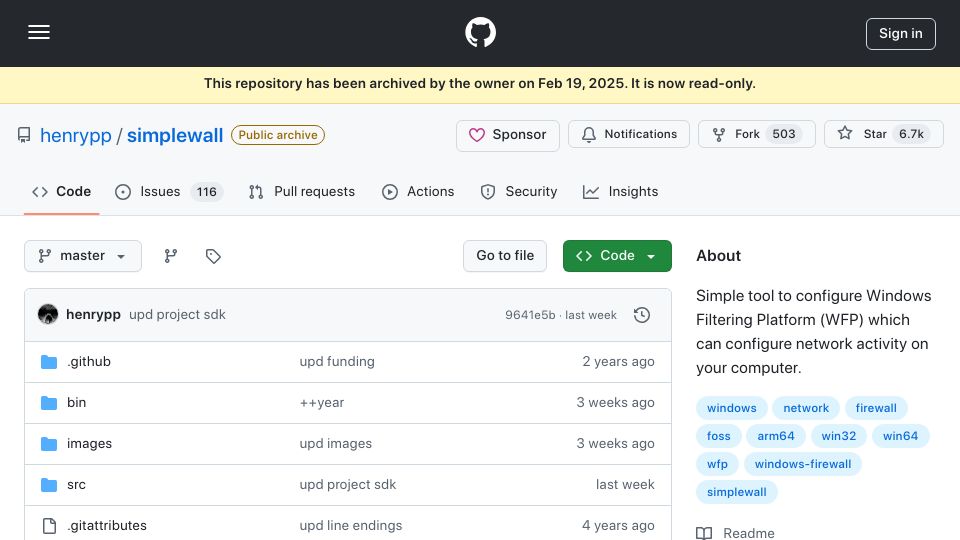The image size is (960, 540).
Task: Open '++year' commit message
Action: click(x=321, y=403)
